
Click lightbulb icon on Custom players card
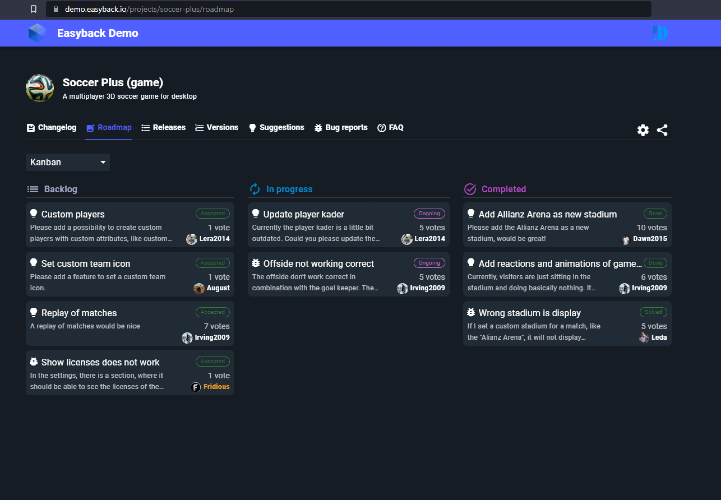pos(34,213)
